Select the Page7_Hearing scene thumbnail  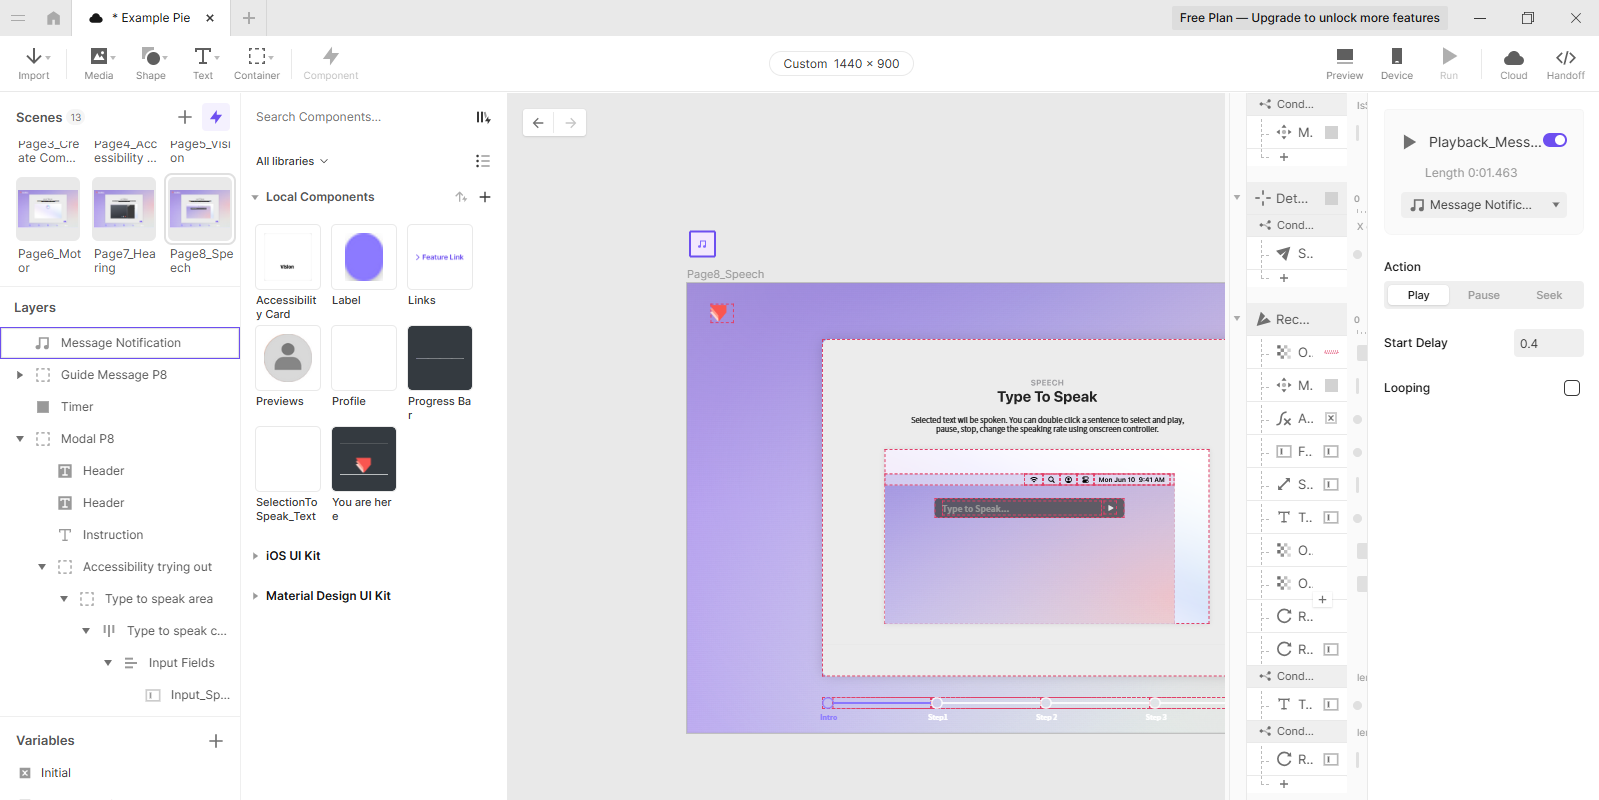tap(124, 210)
